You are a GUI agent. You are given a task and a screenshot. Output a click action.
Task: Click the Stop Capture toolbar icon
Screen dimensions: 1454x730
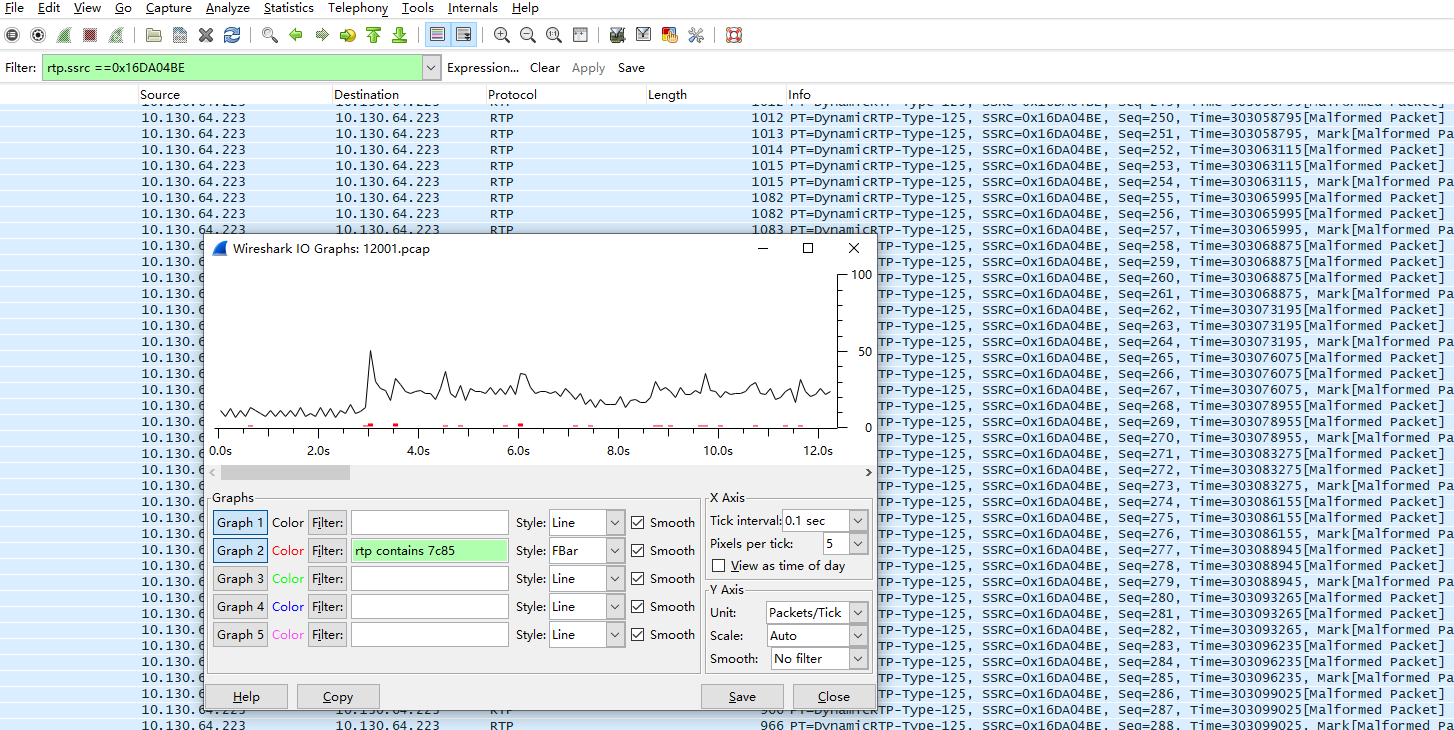coord(89,35)
